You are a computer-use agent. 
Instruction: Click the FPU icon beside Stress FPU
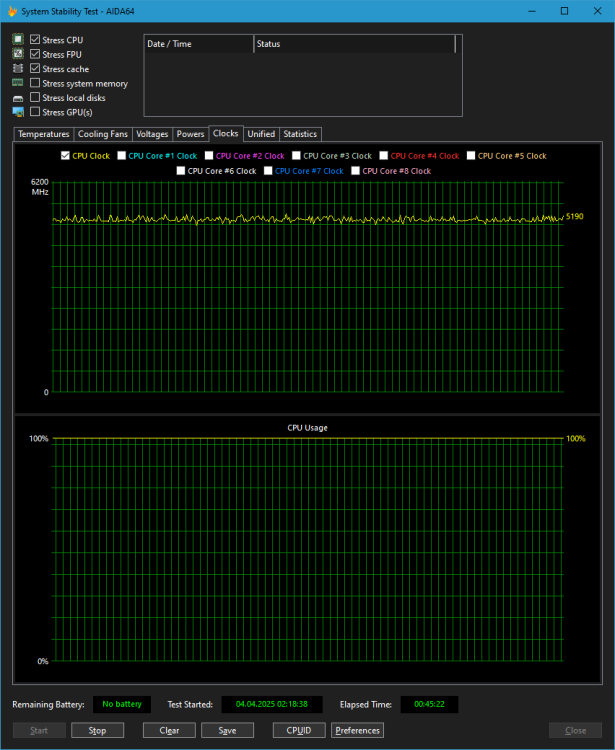click(18, 54)
